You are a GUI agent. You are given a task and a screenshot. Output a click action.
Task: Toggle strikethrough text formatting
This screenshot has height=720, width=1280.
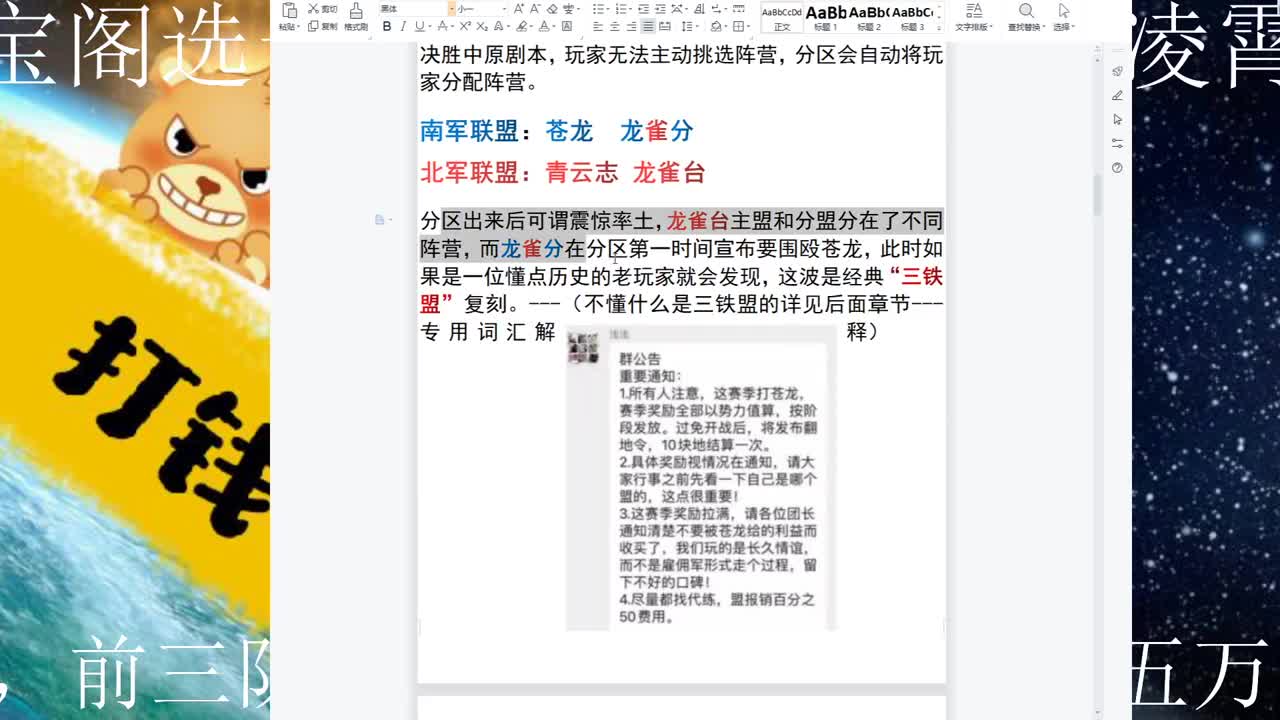(442, 26)
